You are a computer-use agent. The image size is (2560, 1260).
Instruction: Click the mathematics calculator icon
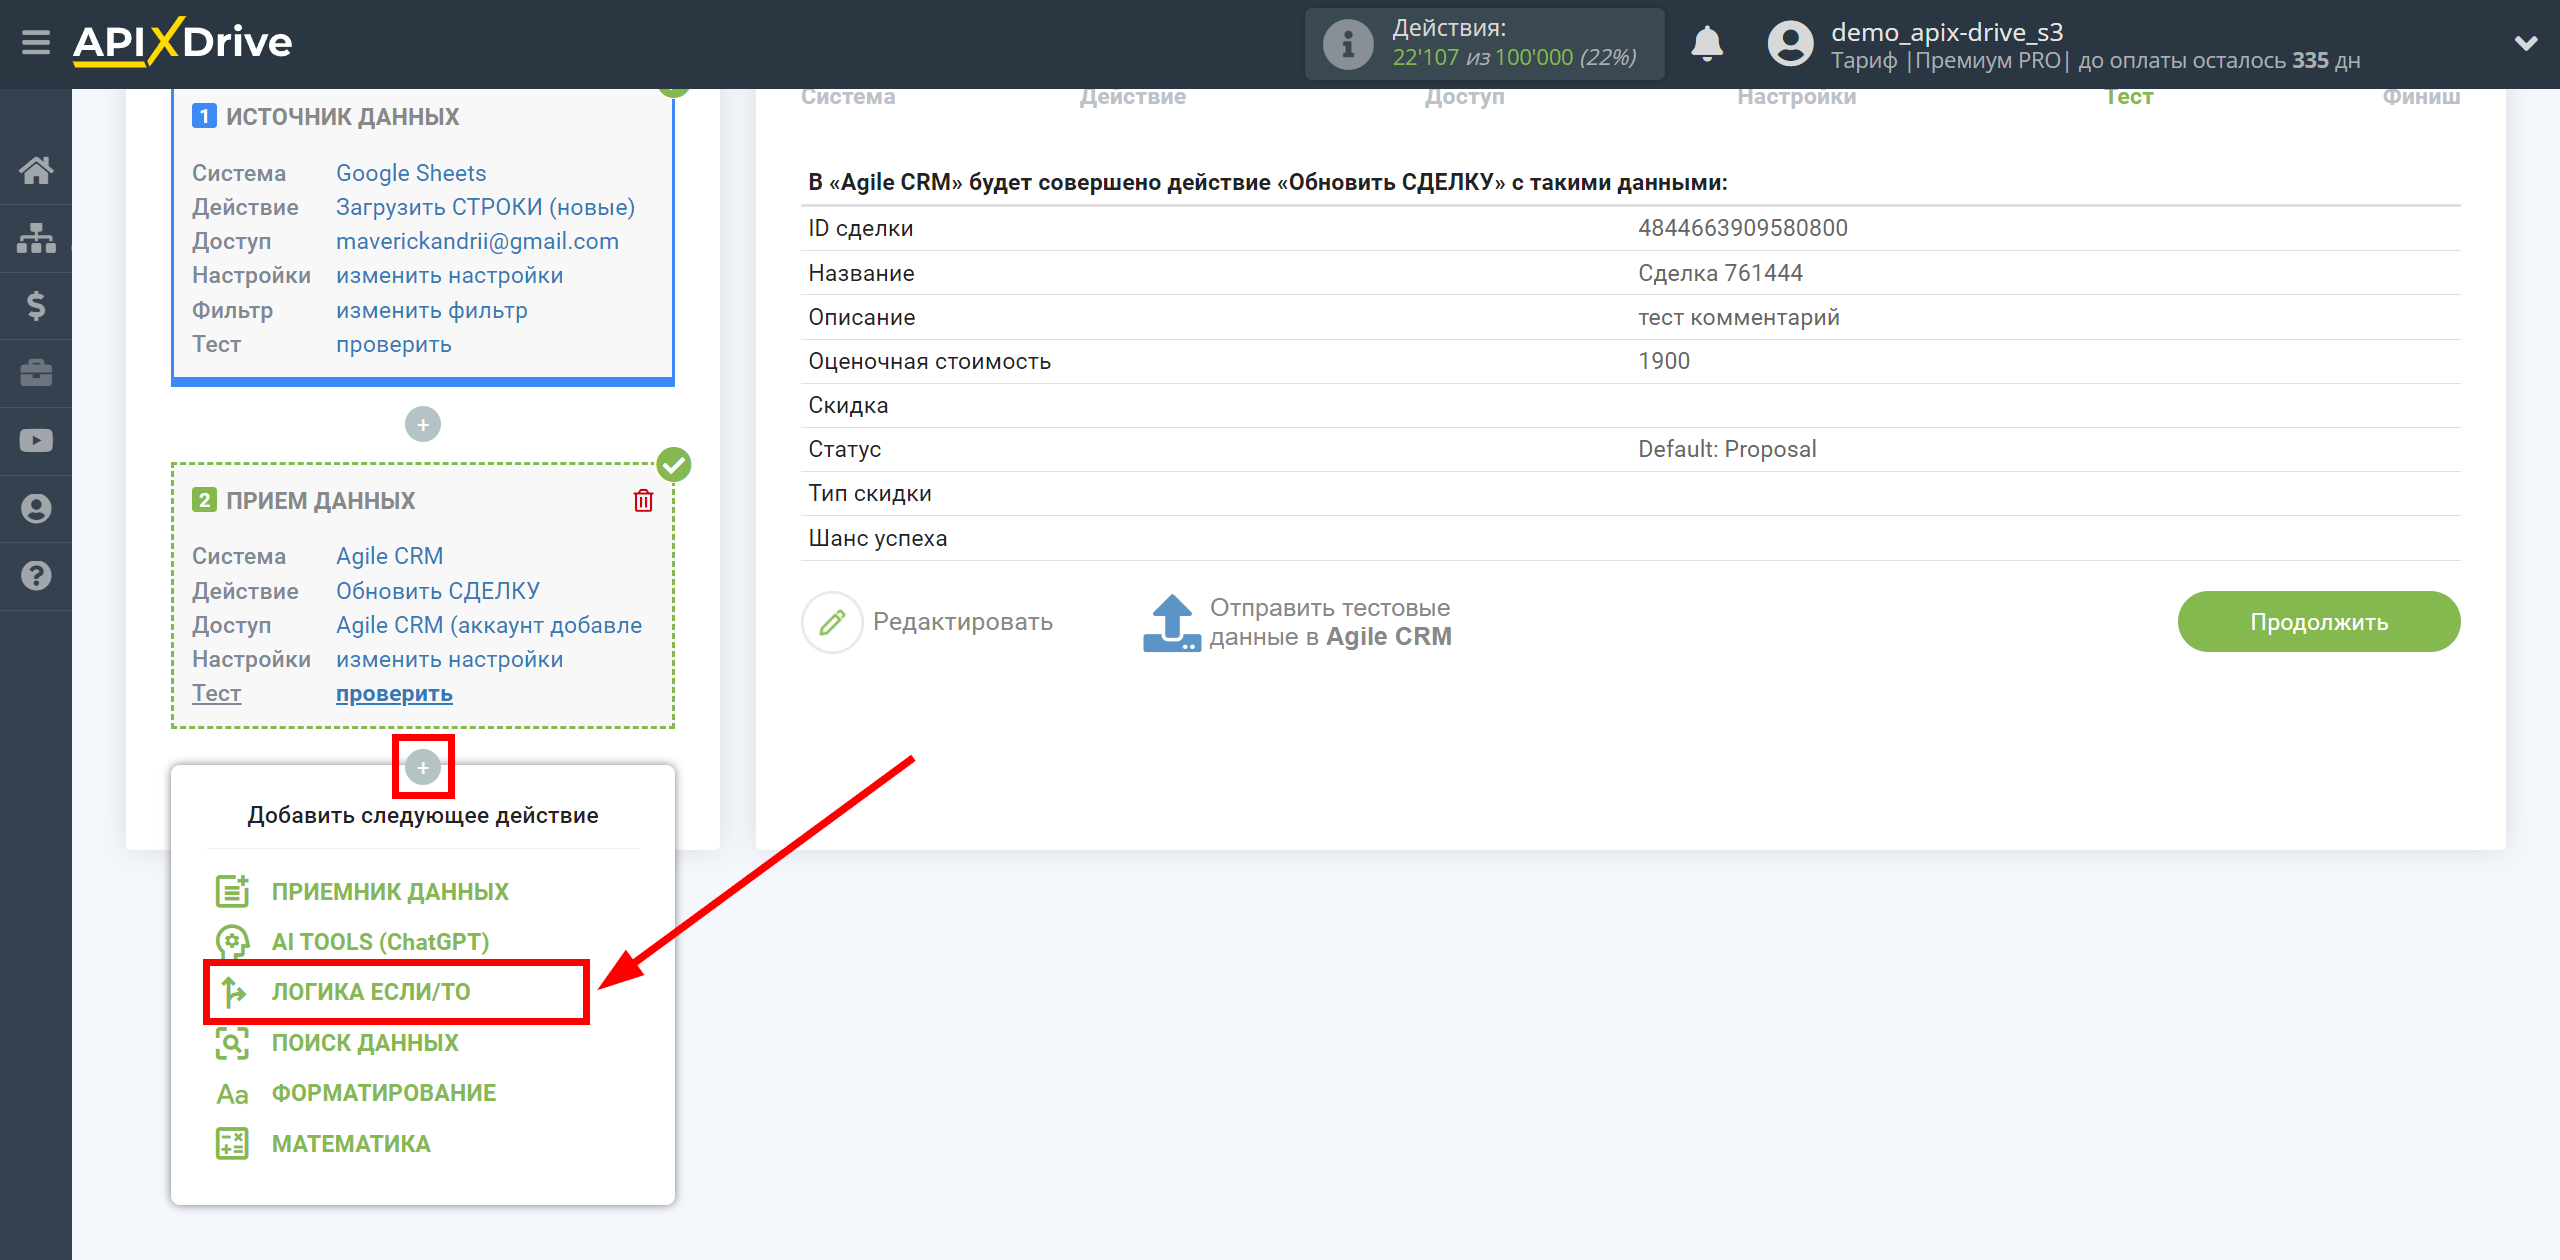pos(232,1144)
